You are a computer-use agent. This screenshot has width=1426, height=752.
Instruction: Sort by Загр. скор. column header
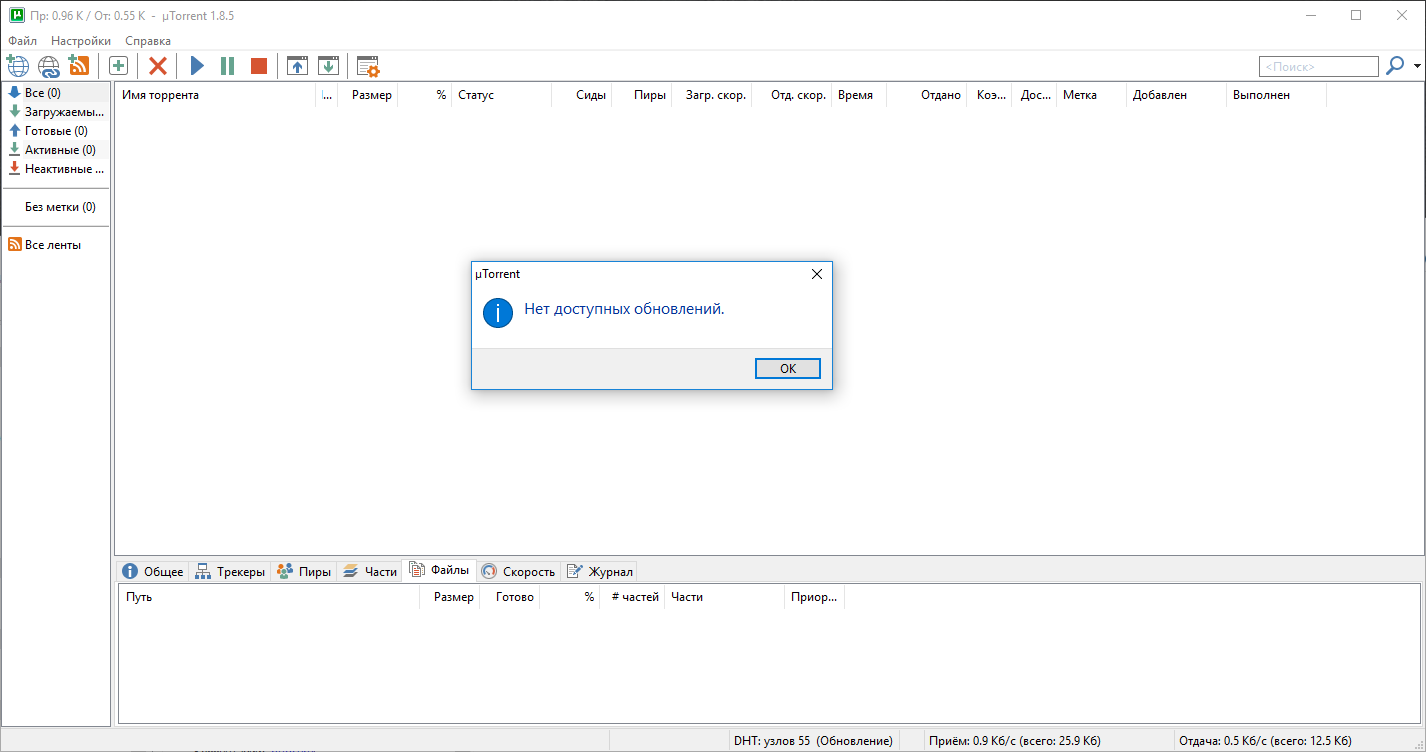click(x=711, y=95)
